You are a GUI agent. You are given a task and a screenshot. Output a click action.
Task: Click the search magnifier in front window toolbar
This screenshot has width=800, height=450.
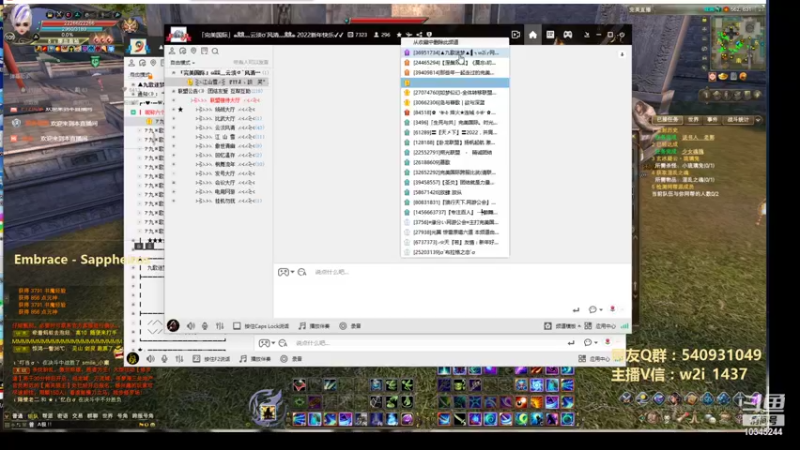[x=215, y=51]
